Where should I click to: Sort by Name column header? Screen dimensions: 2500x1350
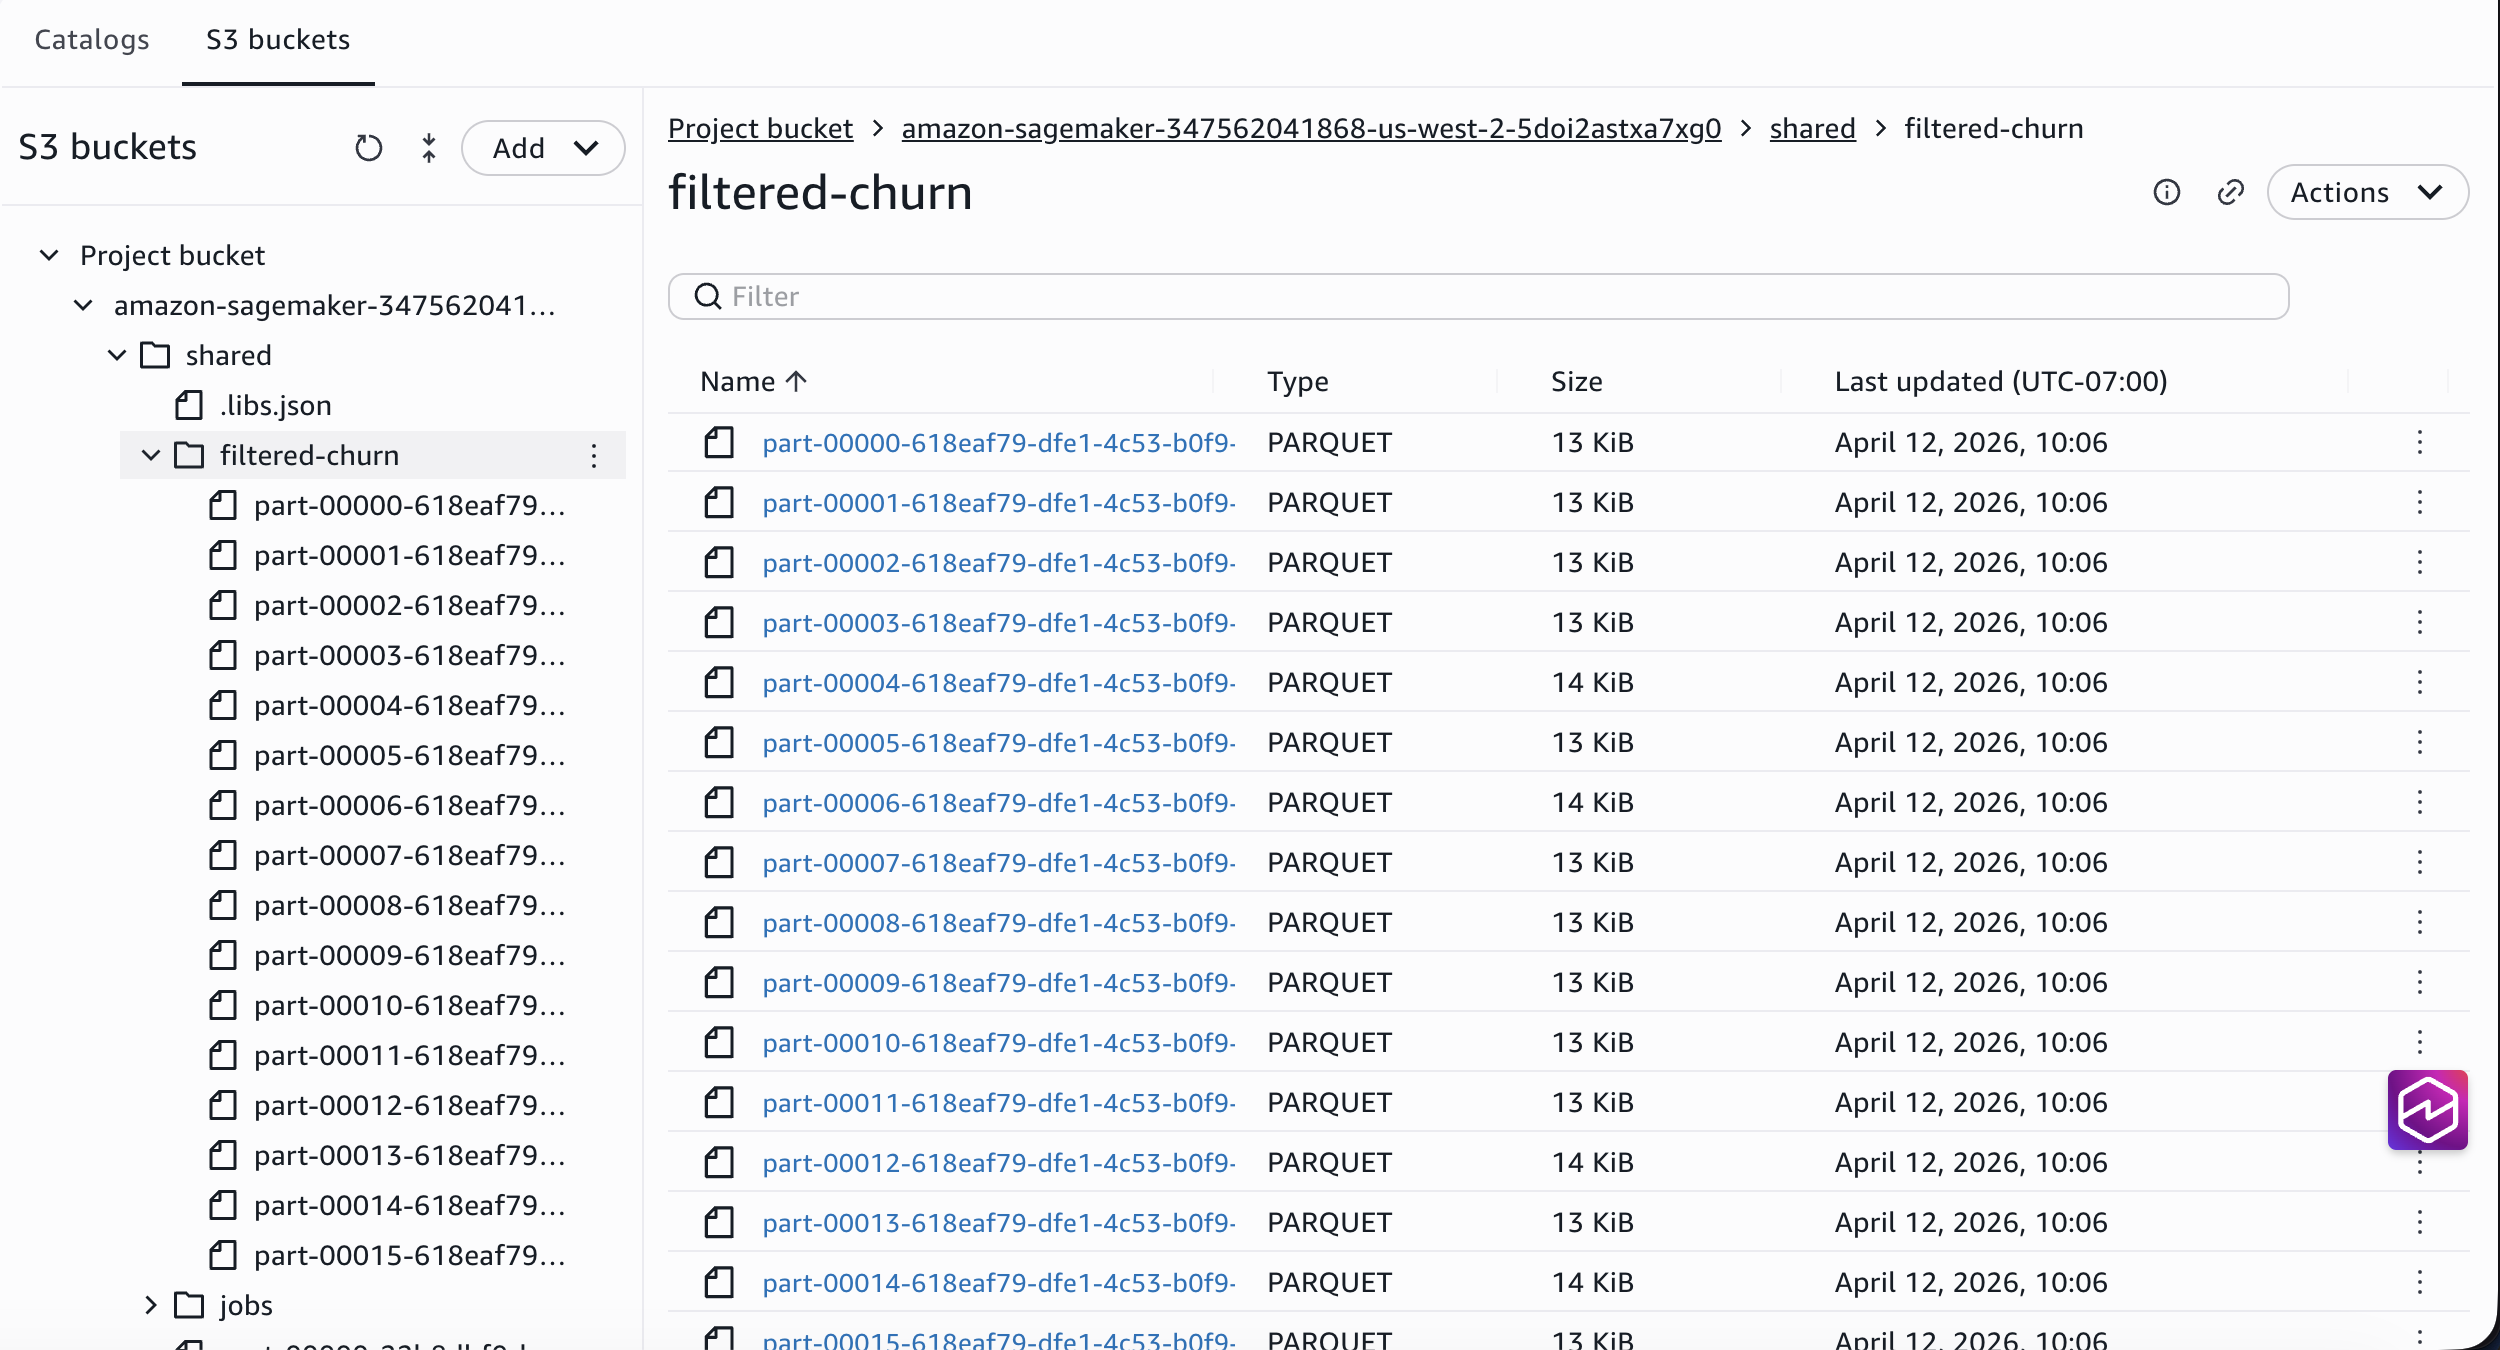[x=753, y=381]
